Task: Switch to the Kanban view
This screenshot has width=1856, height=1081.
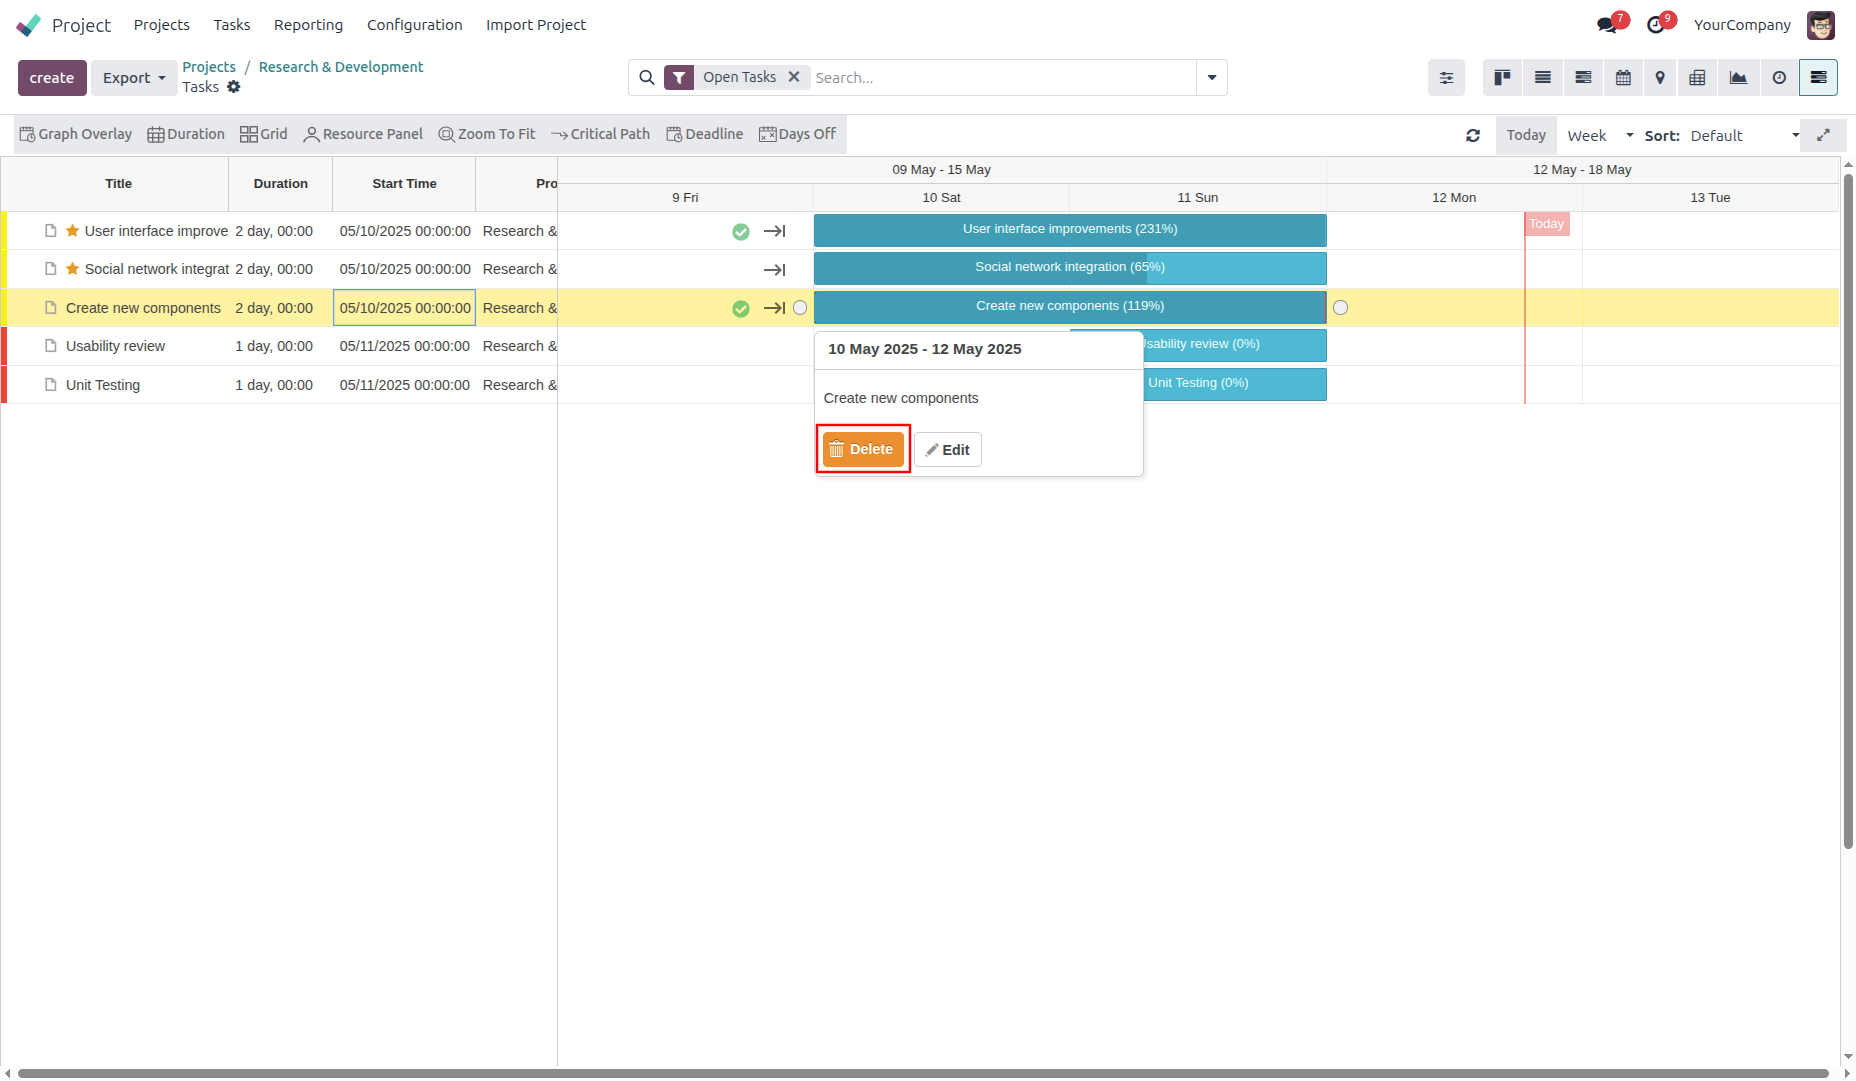Action: [1502, 78]
